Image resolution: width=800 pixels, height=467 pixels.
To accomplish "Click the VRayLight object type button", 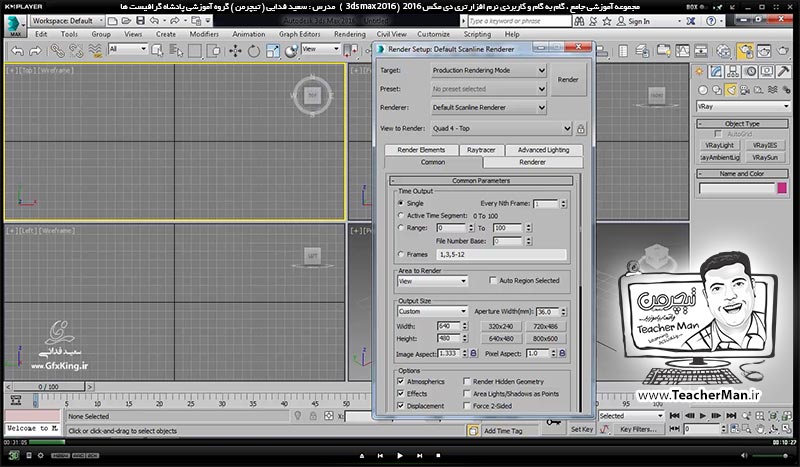I will click(719, 145).
